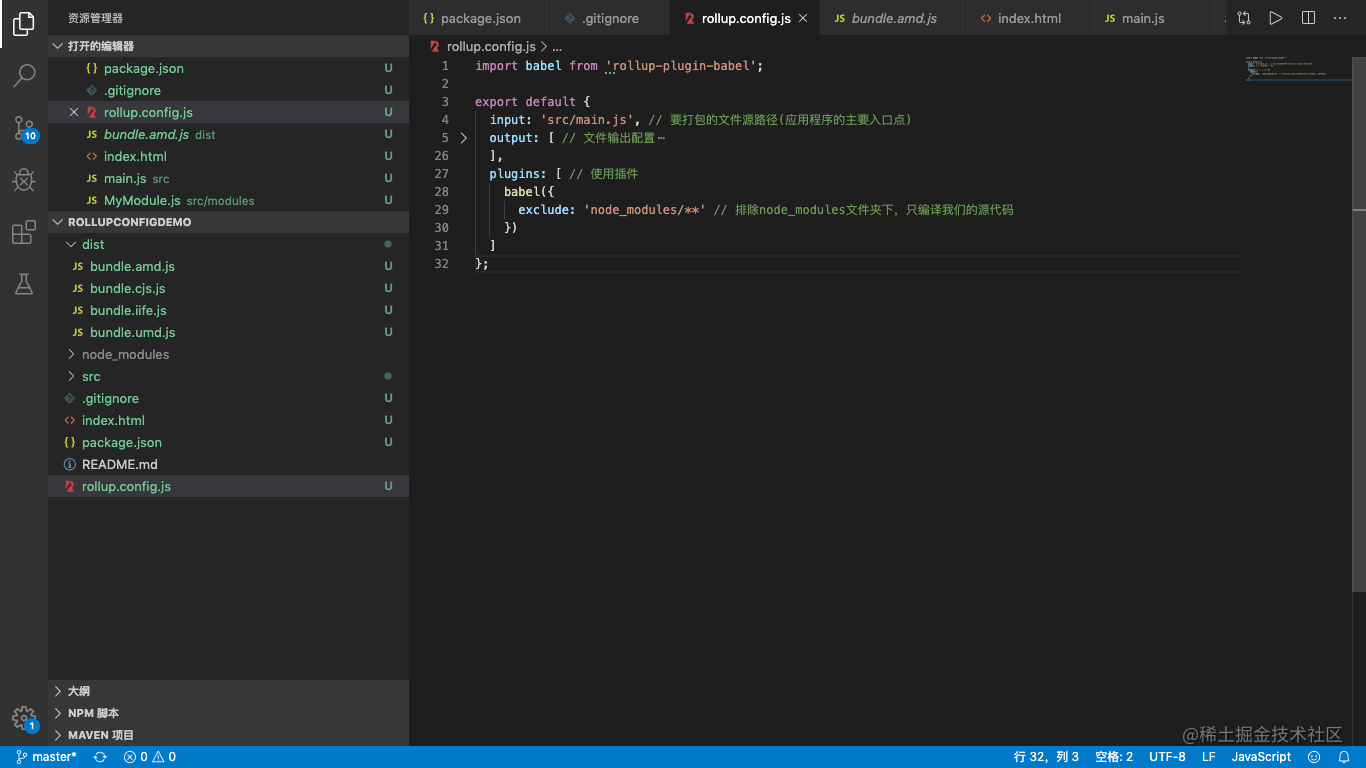Open index.html in open editors list

(x=228, y=156)
